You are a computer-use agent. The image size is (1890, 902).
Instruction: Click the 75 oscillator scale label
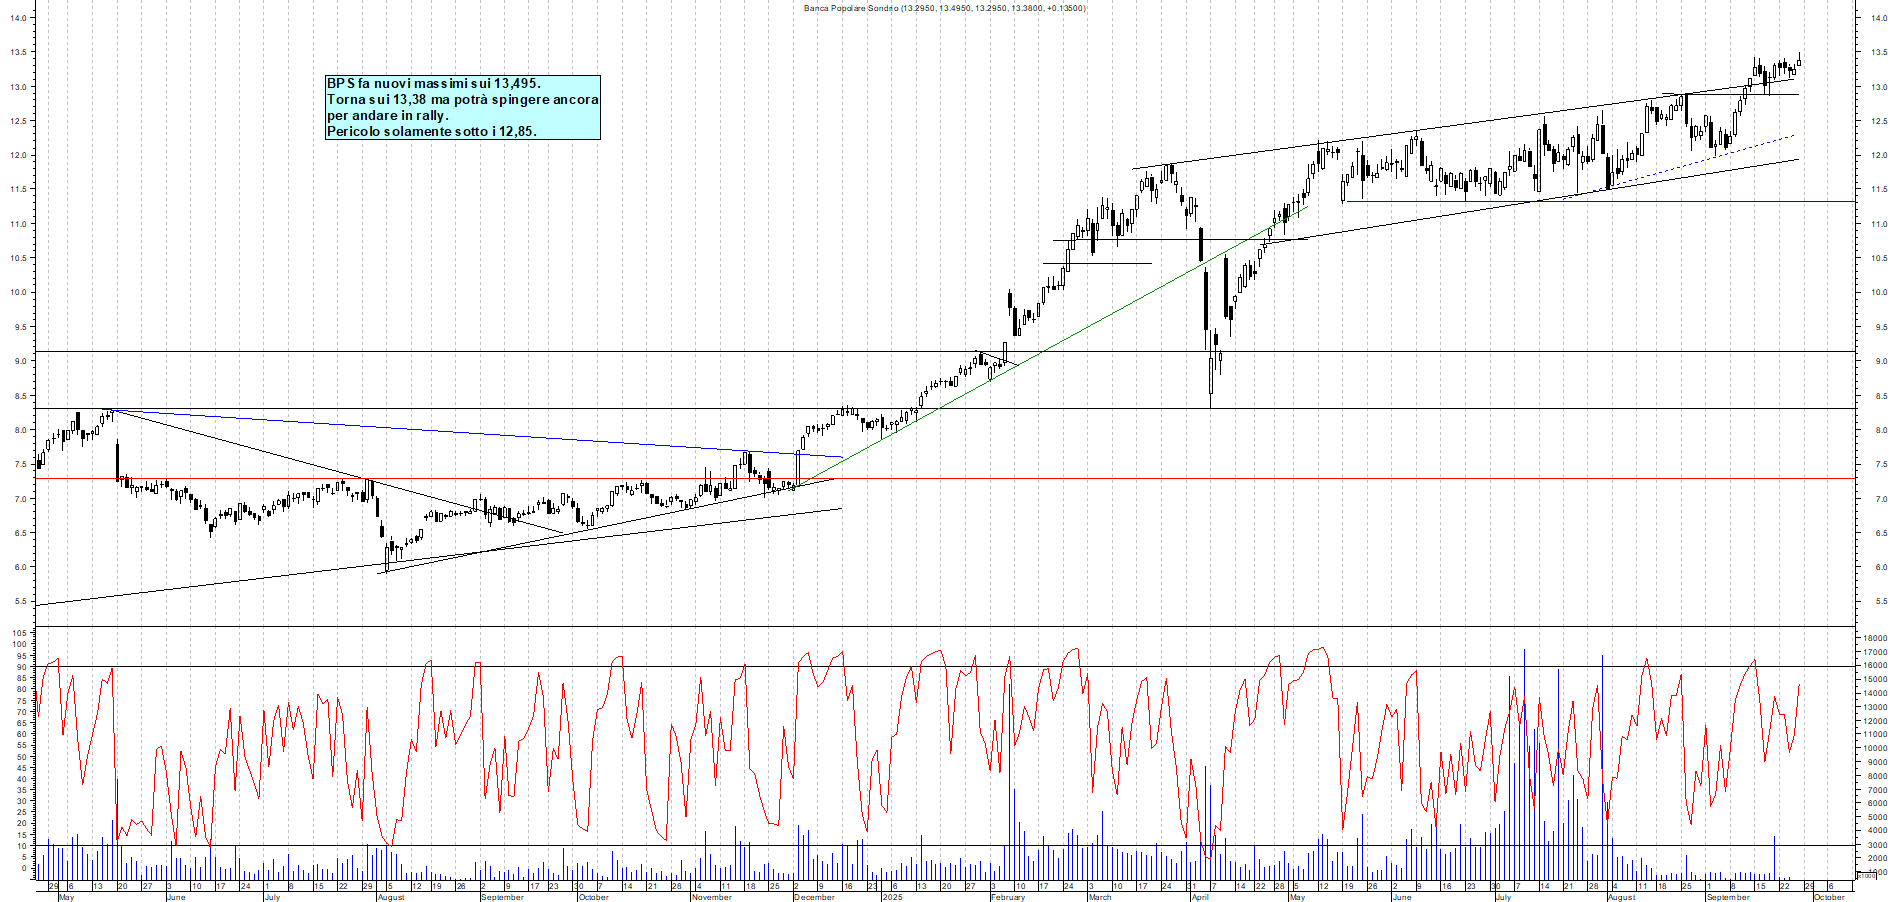click(x=21, y=700)
